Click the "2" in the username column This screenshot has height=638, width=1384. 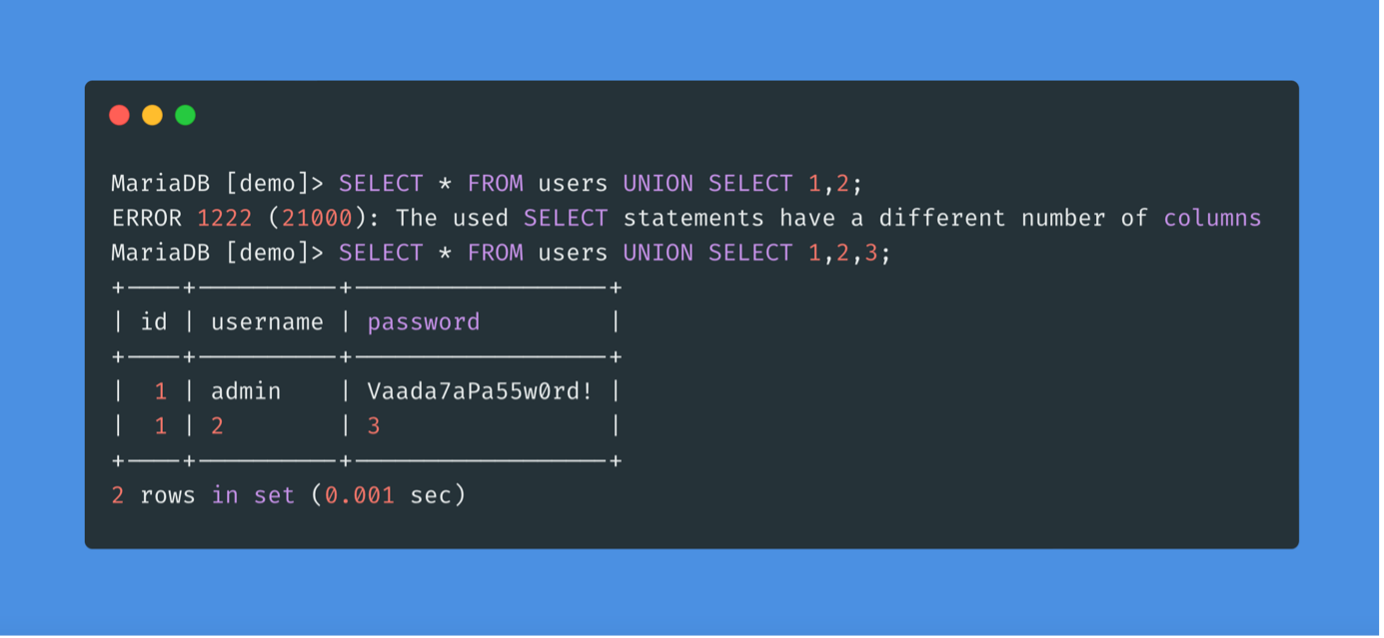[x=217, y=426]
